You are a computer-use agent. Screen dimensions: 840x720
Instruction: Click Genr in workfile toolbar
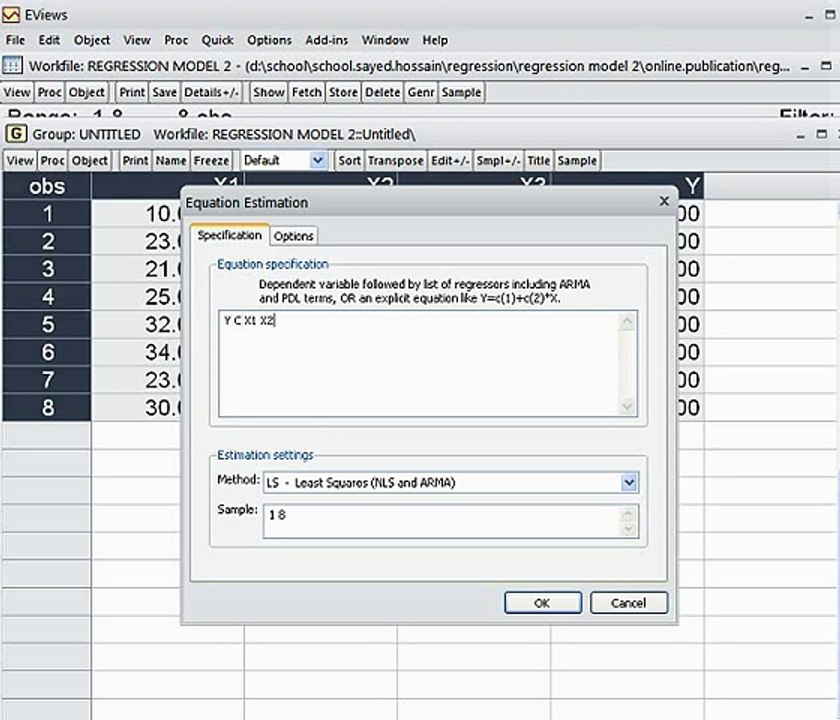[421, 92]
